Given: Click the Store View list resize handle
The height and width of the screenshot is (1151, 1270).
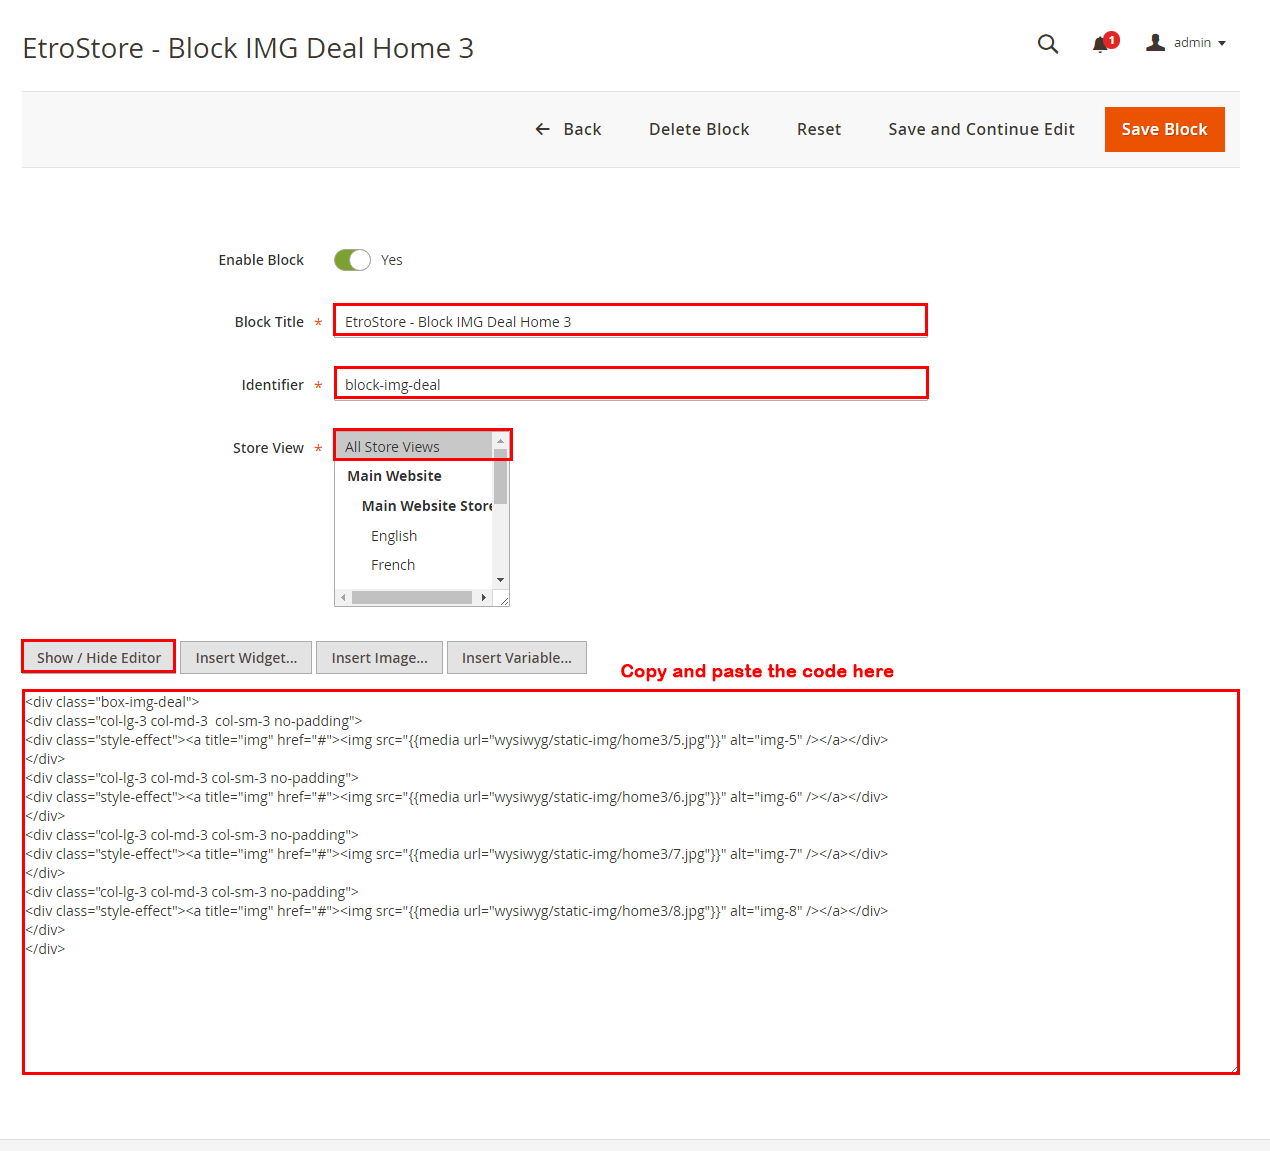Looking at the screenshot, I should pos(503,599).
